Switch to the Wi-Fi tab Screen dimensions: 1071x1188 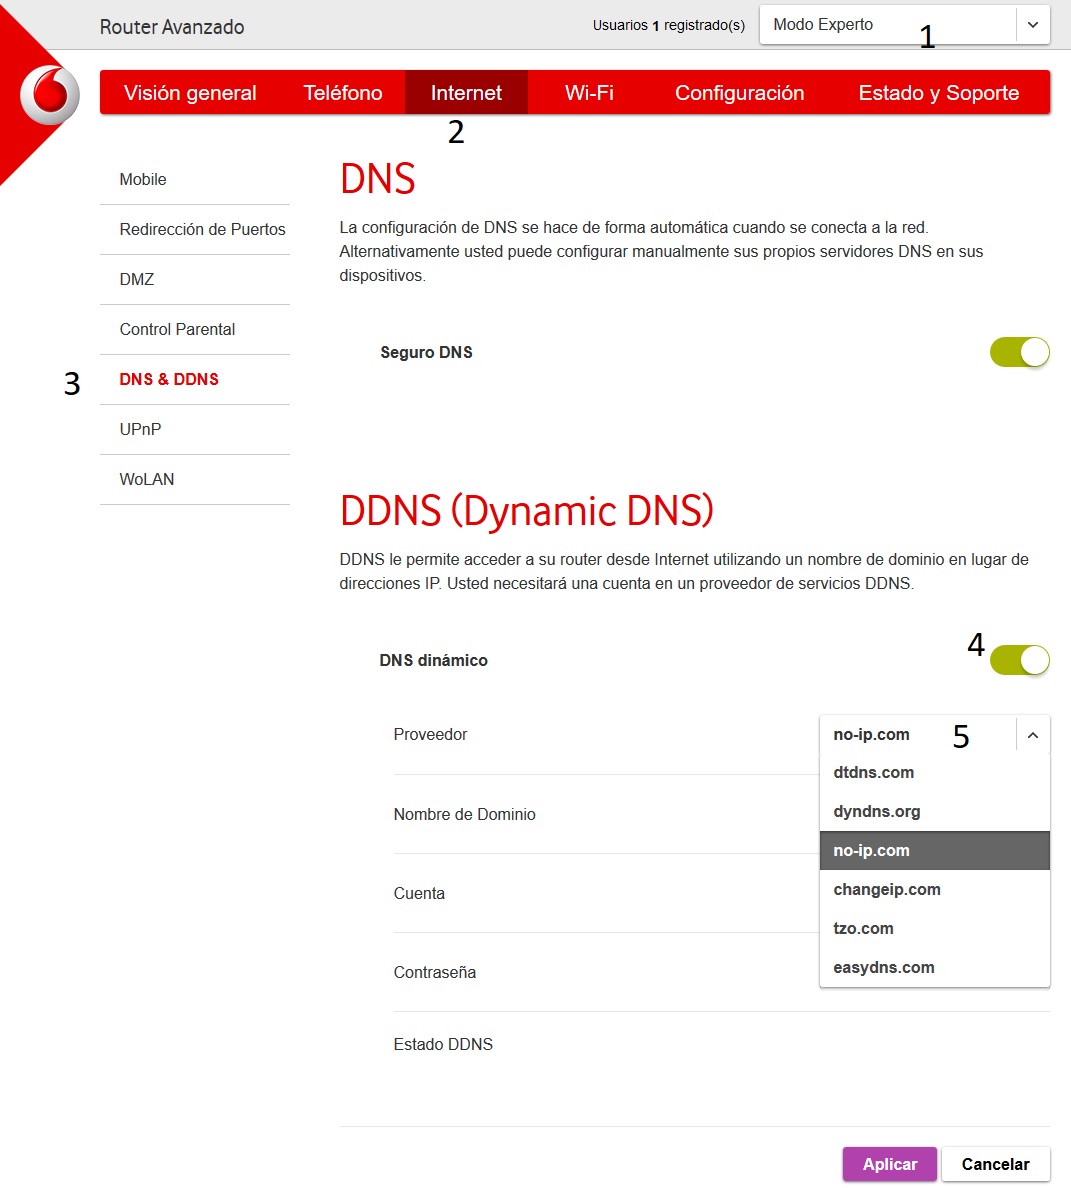(588, 92)
